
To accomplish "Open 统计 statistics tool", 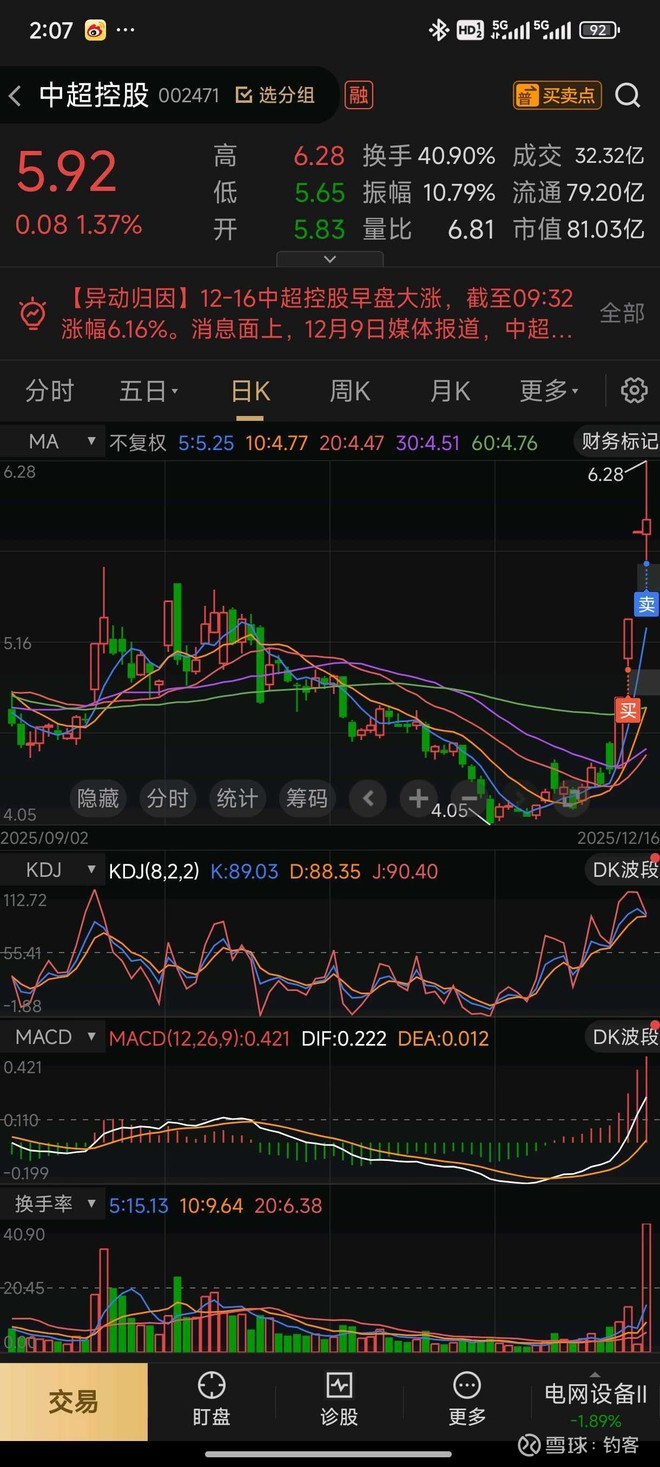I will pos(236,798).
